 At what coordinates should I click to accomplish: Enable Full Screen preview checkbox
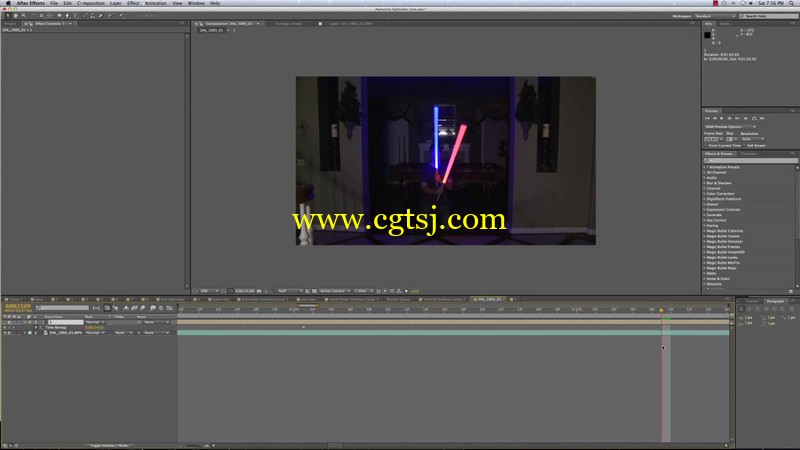(744, 145)
